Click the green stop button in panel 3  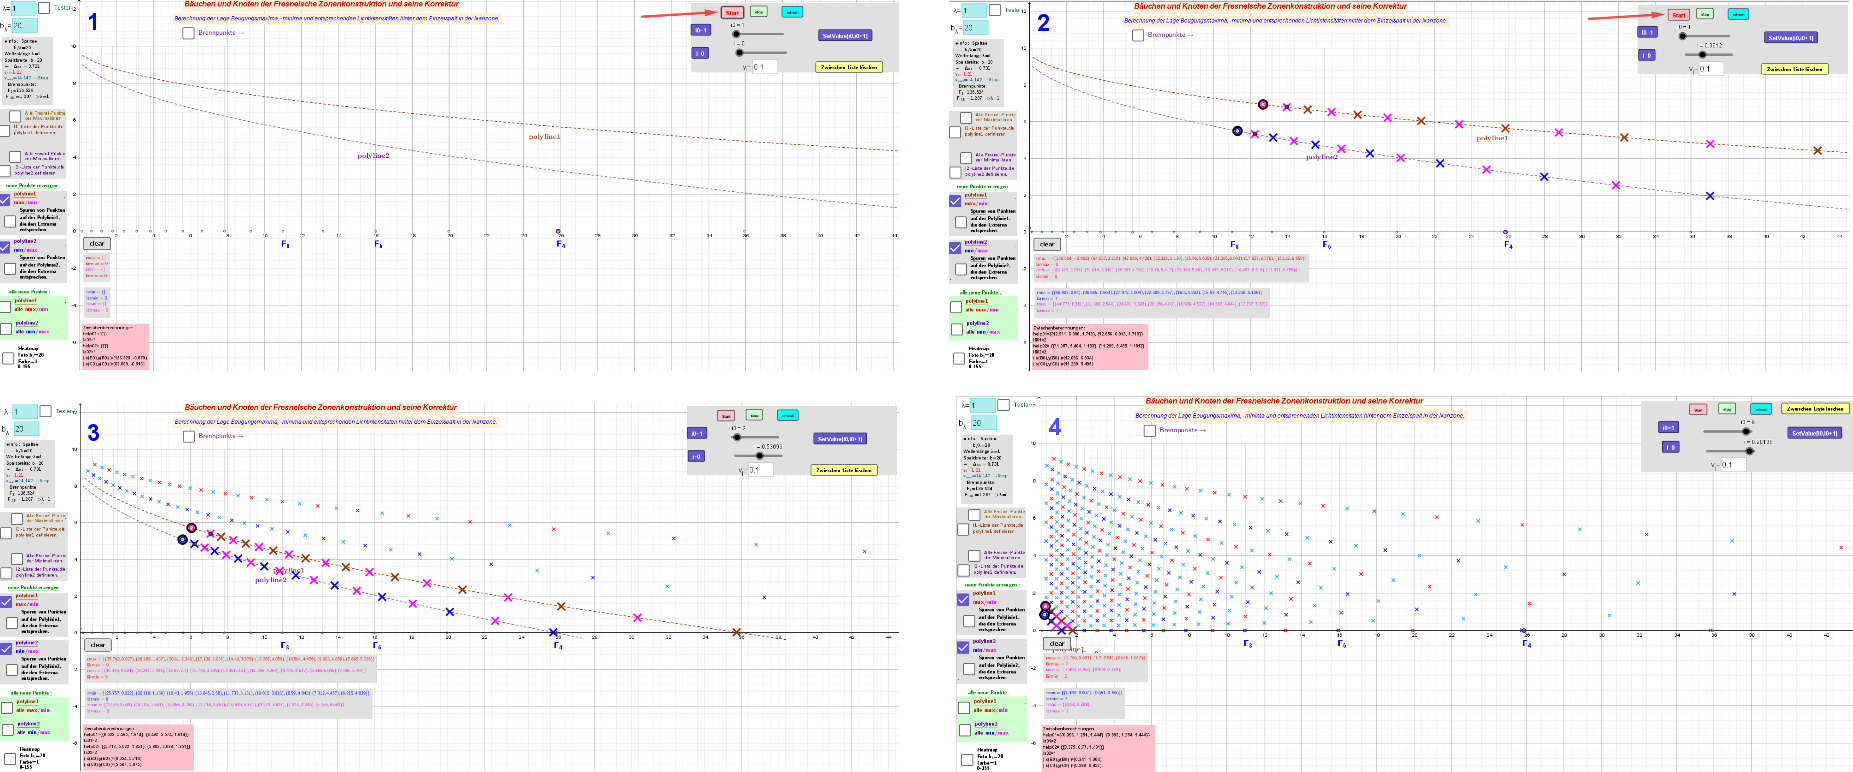755,415
